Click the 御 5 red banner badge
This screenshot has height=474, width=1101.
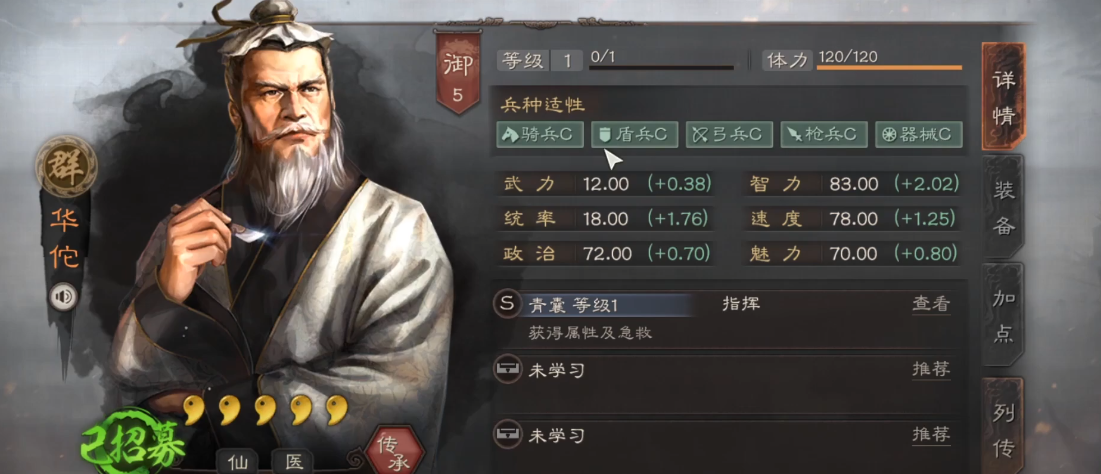(458, 73)
